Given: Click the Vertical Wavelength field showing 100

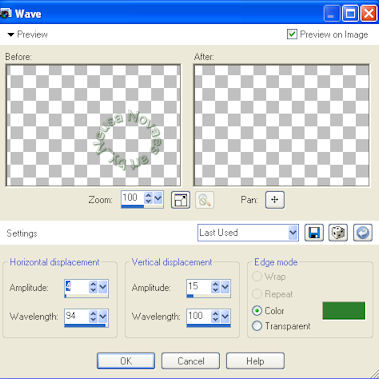Looking at the screenshot, I should pos(199,316).
